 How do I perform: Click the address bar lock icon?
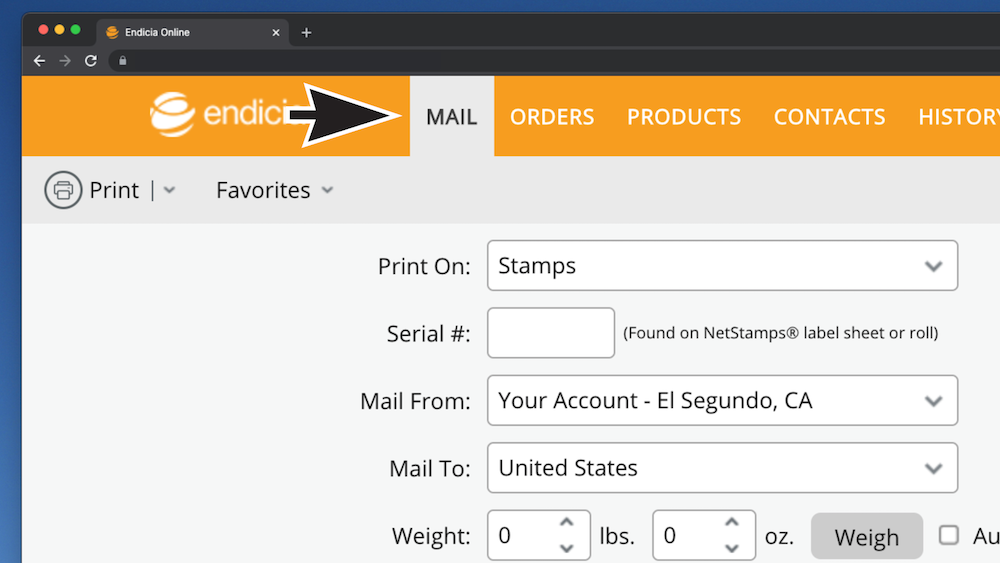tap(123, 61)
